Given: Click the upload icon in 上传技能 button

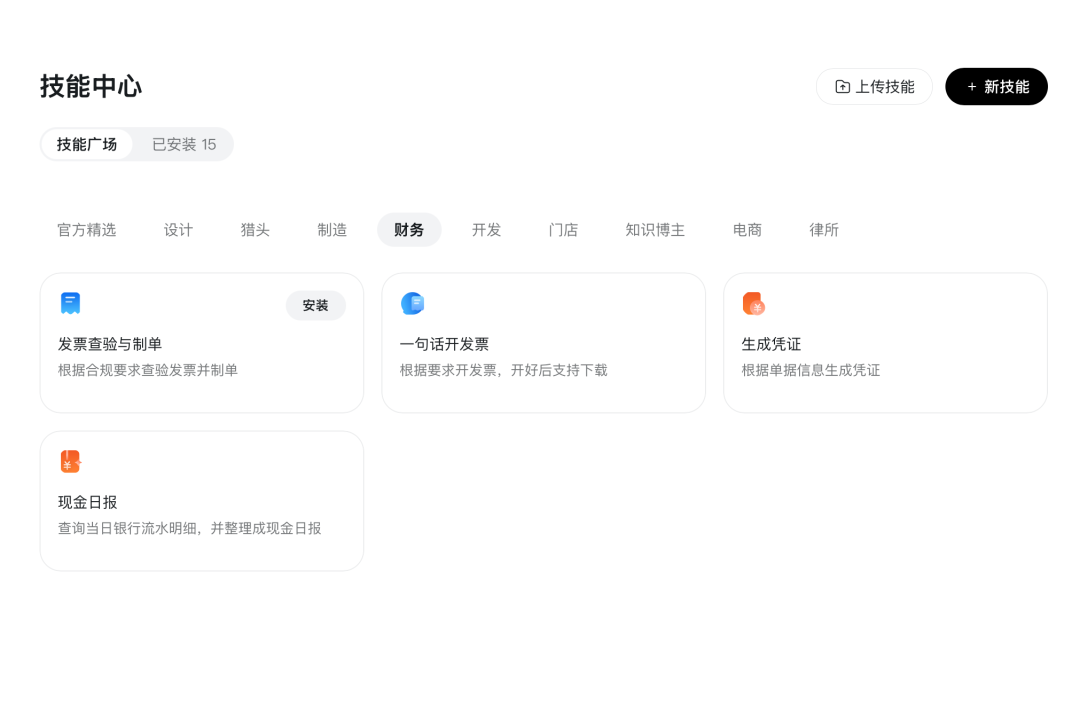Looking at the screenshot, I should click(842, 87).
